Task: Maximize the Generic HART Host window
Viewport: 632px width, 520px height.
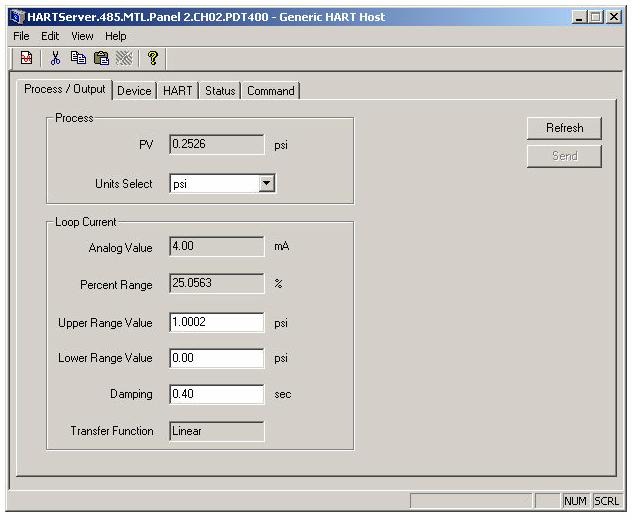Action: [x=596, y=17]
